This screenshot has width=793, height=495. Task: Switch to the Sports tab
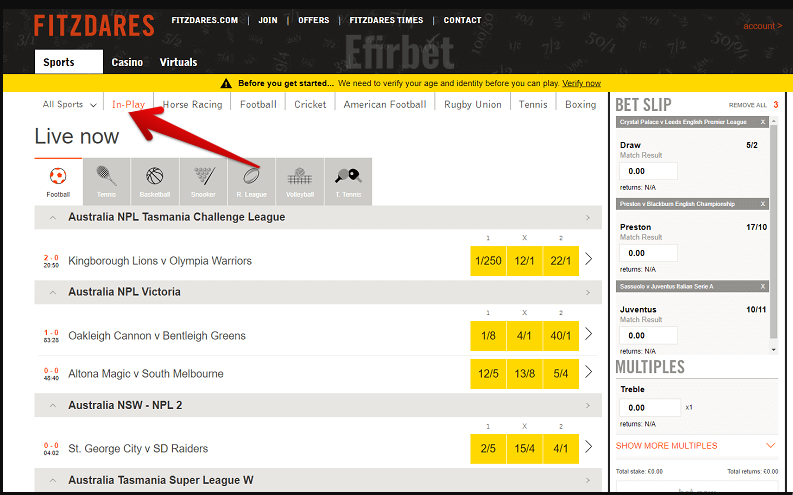tap(69, 62)
